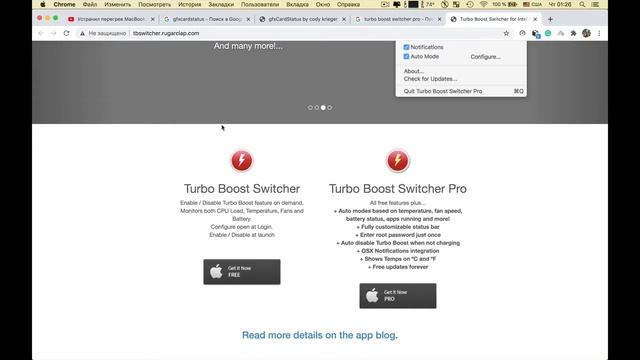Open the США input source menu
Screen dimensions: 640x360
point(533,4)
